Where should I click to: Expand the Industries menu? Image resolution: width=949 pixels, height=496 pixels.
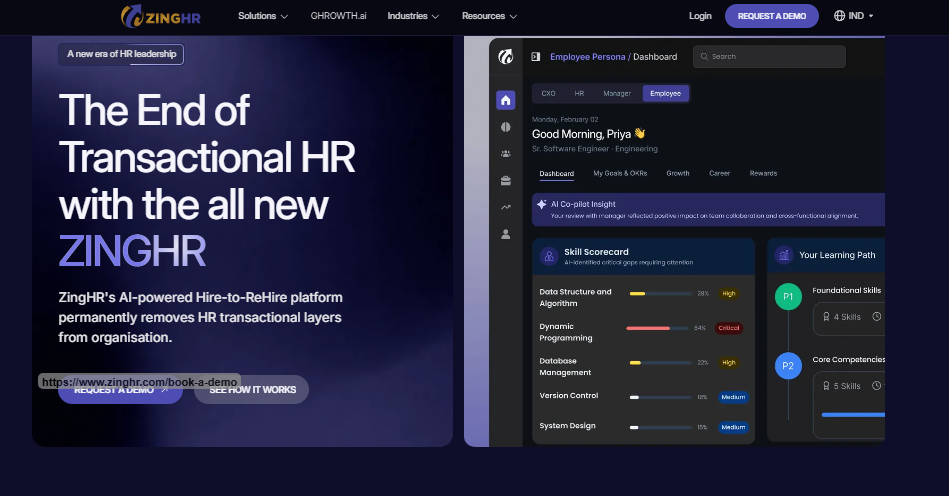pos(413,16)
